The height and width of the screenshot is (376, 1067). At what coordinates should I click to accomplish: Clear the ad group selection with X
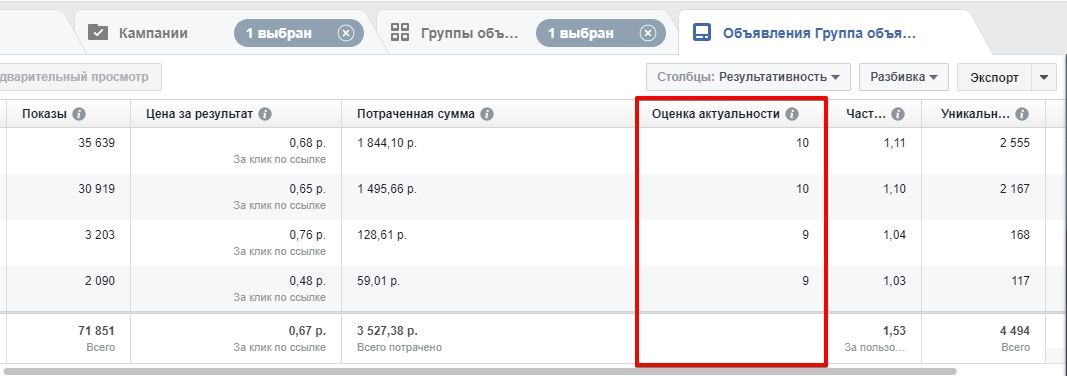pyautogui.click(x=648, y=33)
